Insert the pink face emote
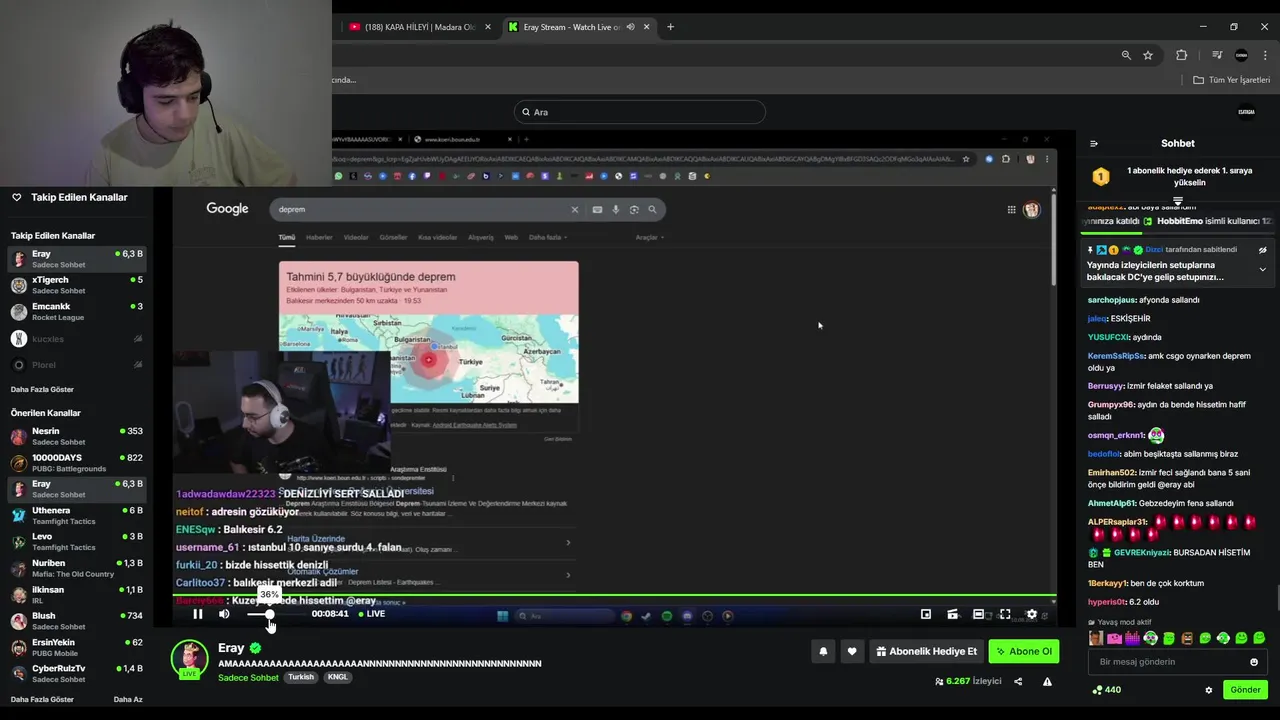Image resolution: width=1280 pixels, height=720 pixels. pos(1114,638)
